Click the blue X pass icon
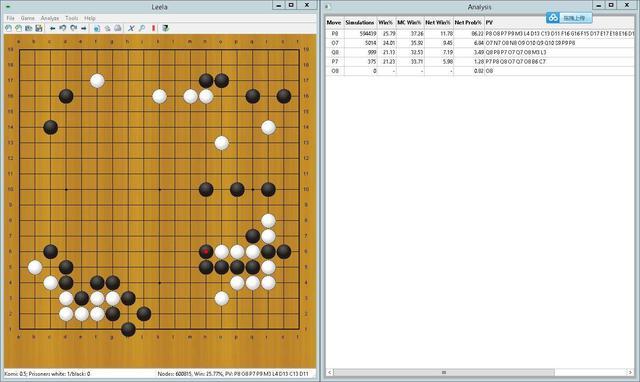The height and width of the screenshot is (382, 640). [131, 28]
